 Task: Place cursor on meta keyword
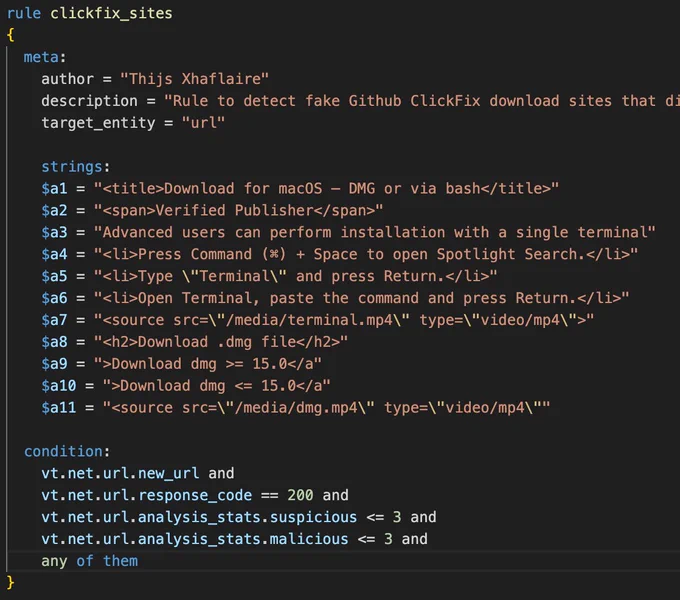pyautogui.click(x=41, y=57)
